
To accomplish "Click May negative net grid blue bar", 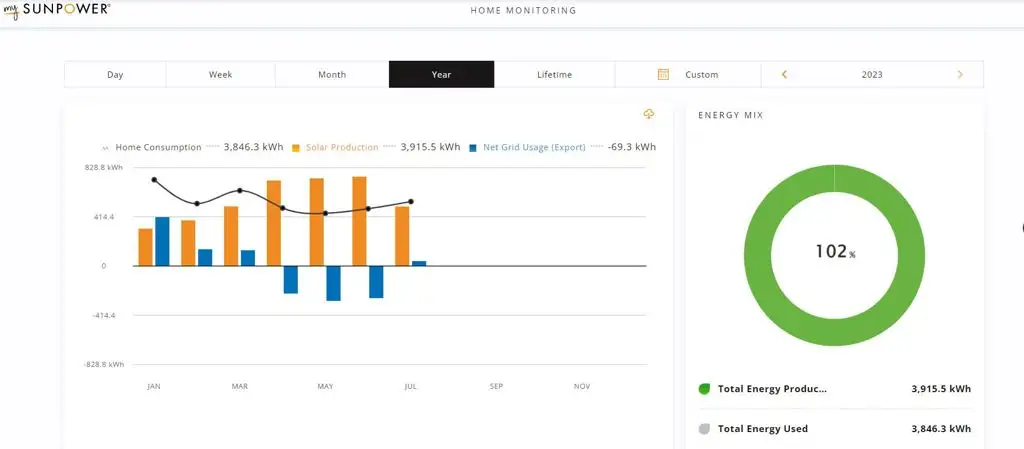I will [333, 283].
